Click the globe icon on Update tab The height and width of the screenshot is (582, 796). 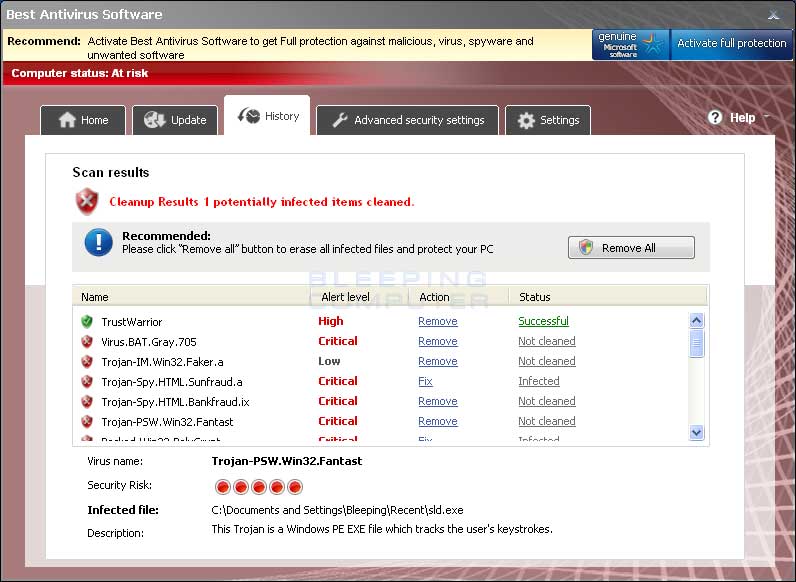pos(154,120)
